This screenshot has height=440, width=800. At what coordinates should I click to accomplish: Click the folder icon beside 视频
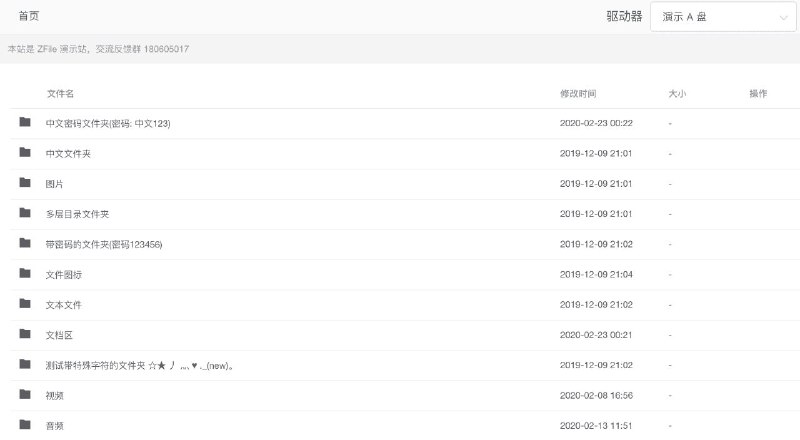pos(25,394)
